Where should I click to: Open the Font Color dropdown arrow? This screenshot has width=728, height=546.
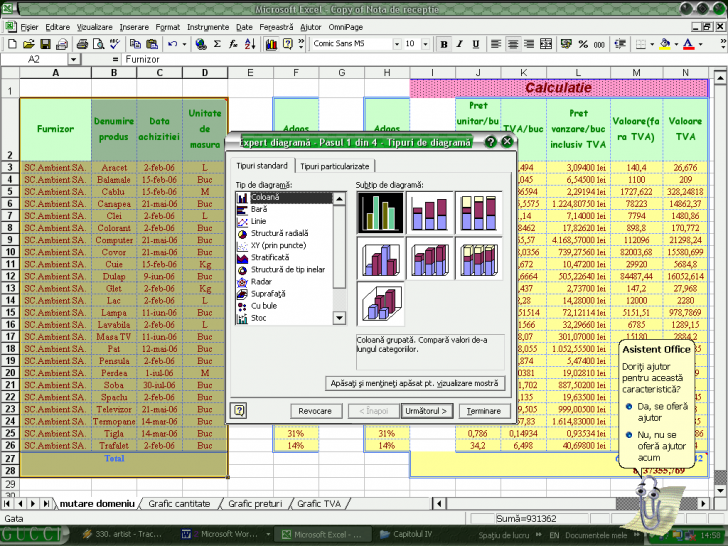click(x=701, y=44)
